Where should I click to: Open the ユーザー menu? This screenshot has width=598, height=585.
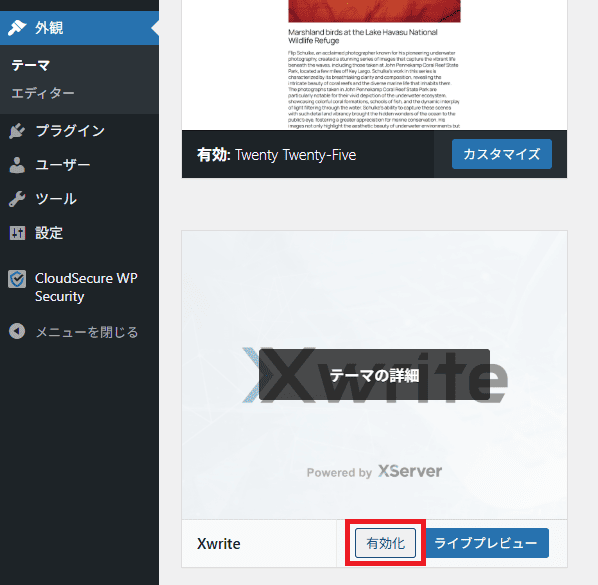(x=79, y=165)
